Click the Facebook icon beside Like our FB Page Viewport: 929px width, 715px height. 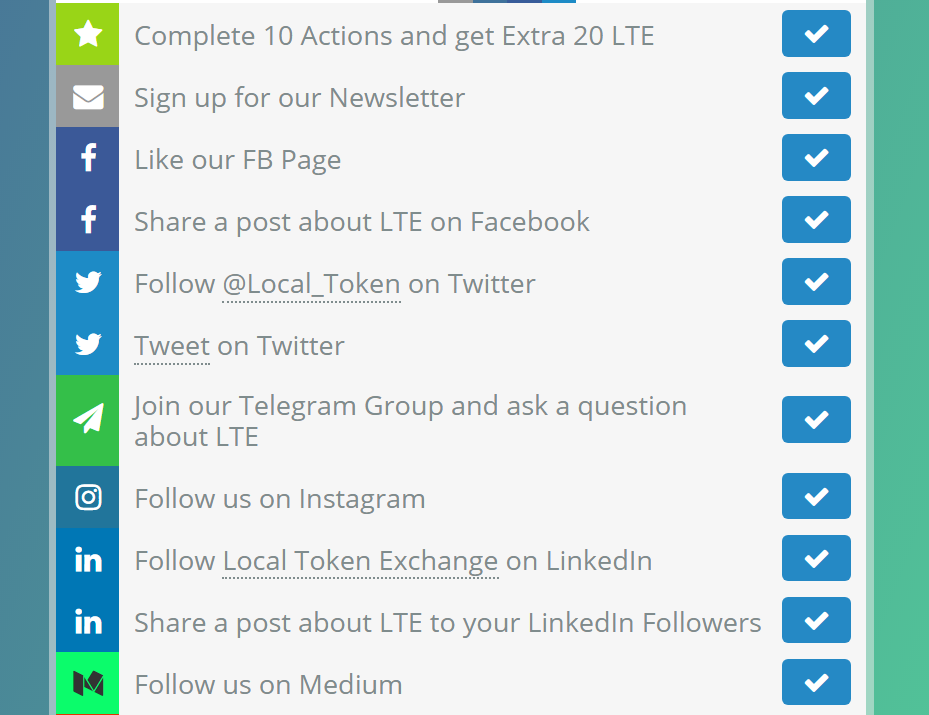[88, 159]
